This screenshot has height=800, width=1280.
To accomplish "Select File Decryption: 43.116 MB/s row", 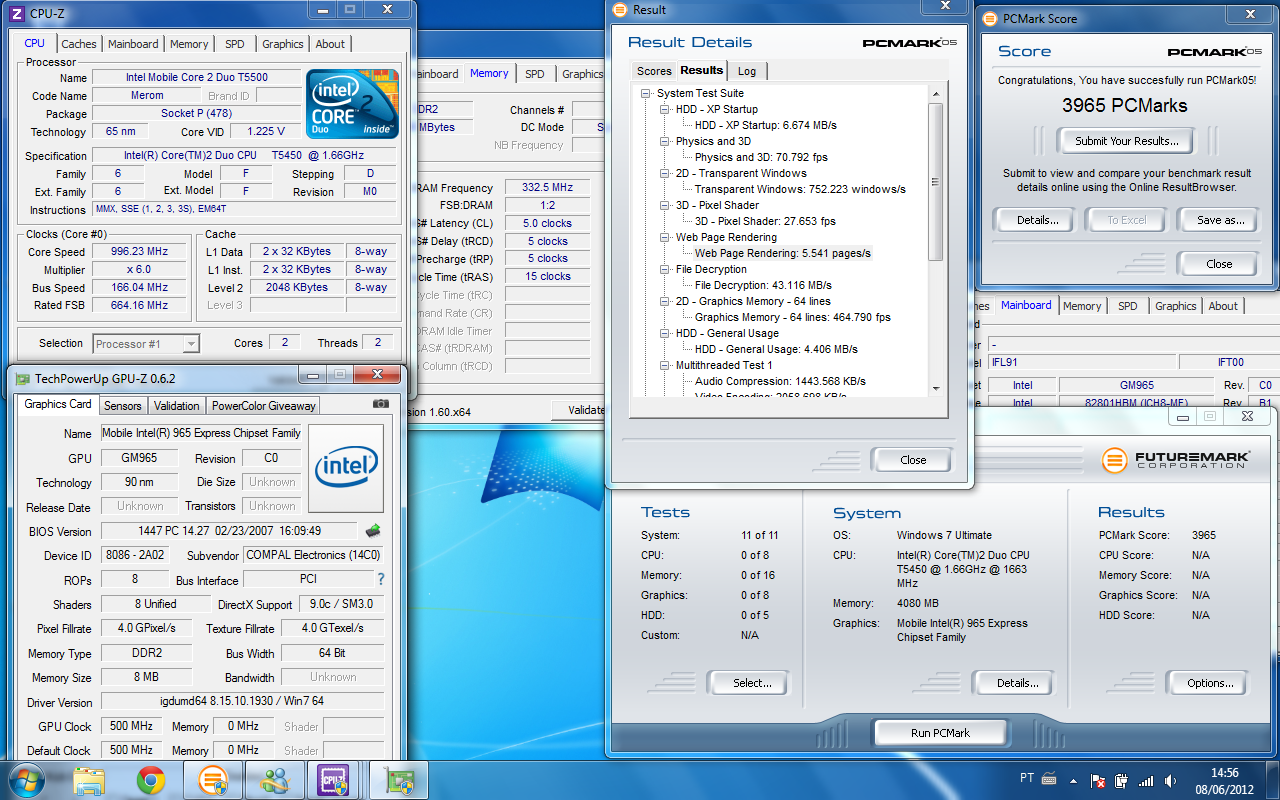I will [x=763, y=285].
